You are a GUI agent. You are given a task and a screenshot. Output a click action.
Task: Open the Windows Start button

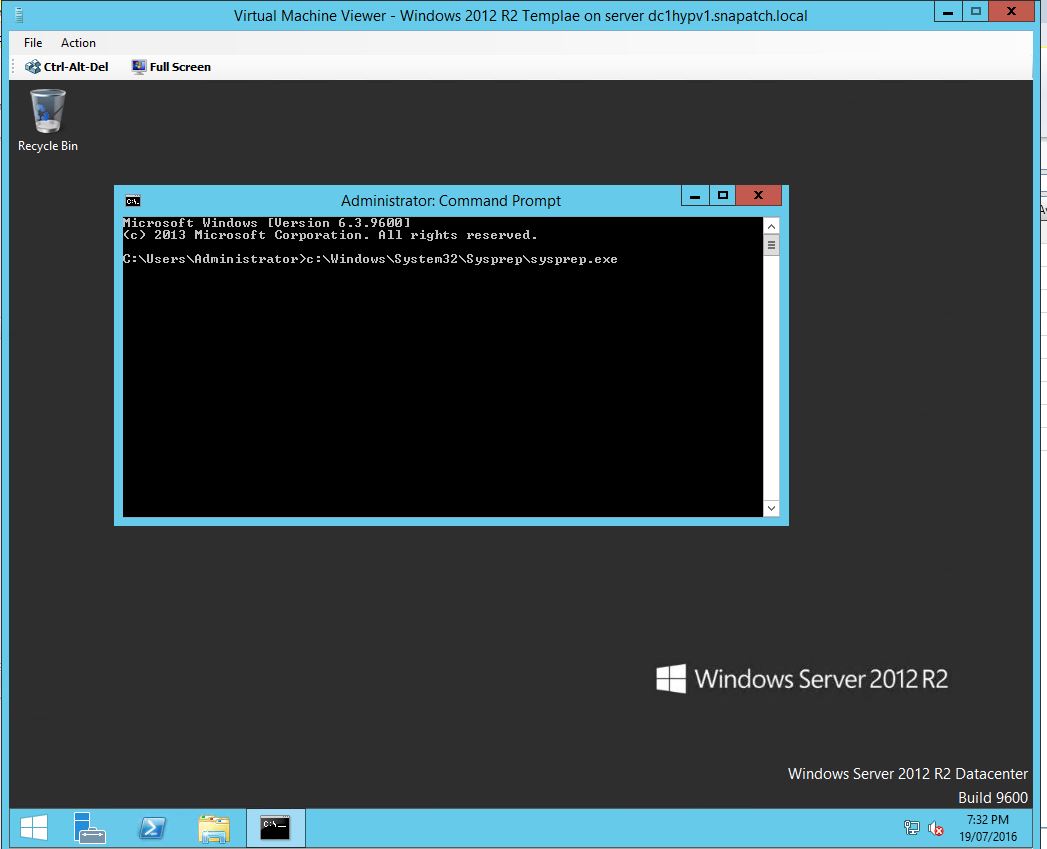[33, 828]
